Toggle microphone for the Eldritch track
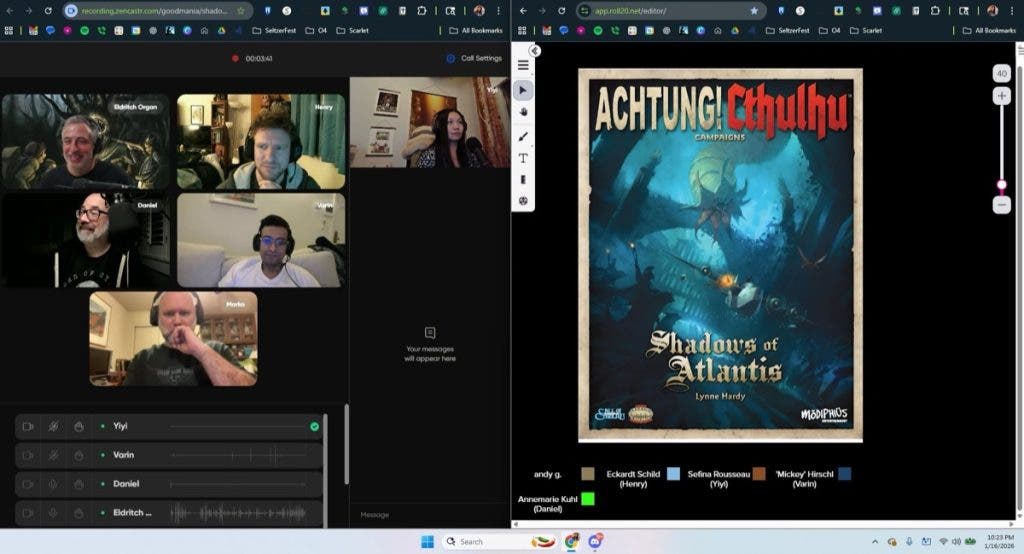The image size is (1024, 554). pos(53,513)
